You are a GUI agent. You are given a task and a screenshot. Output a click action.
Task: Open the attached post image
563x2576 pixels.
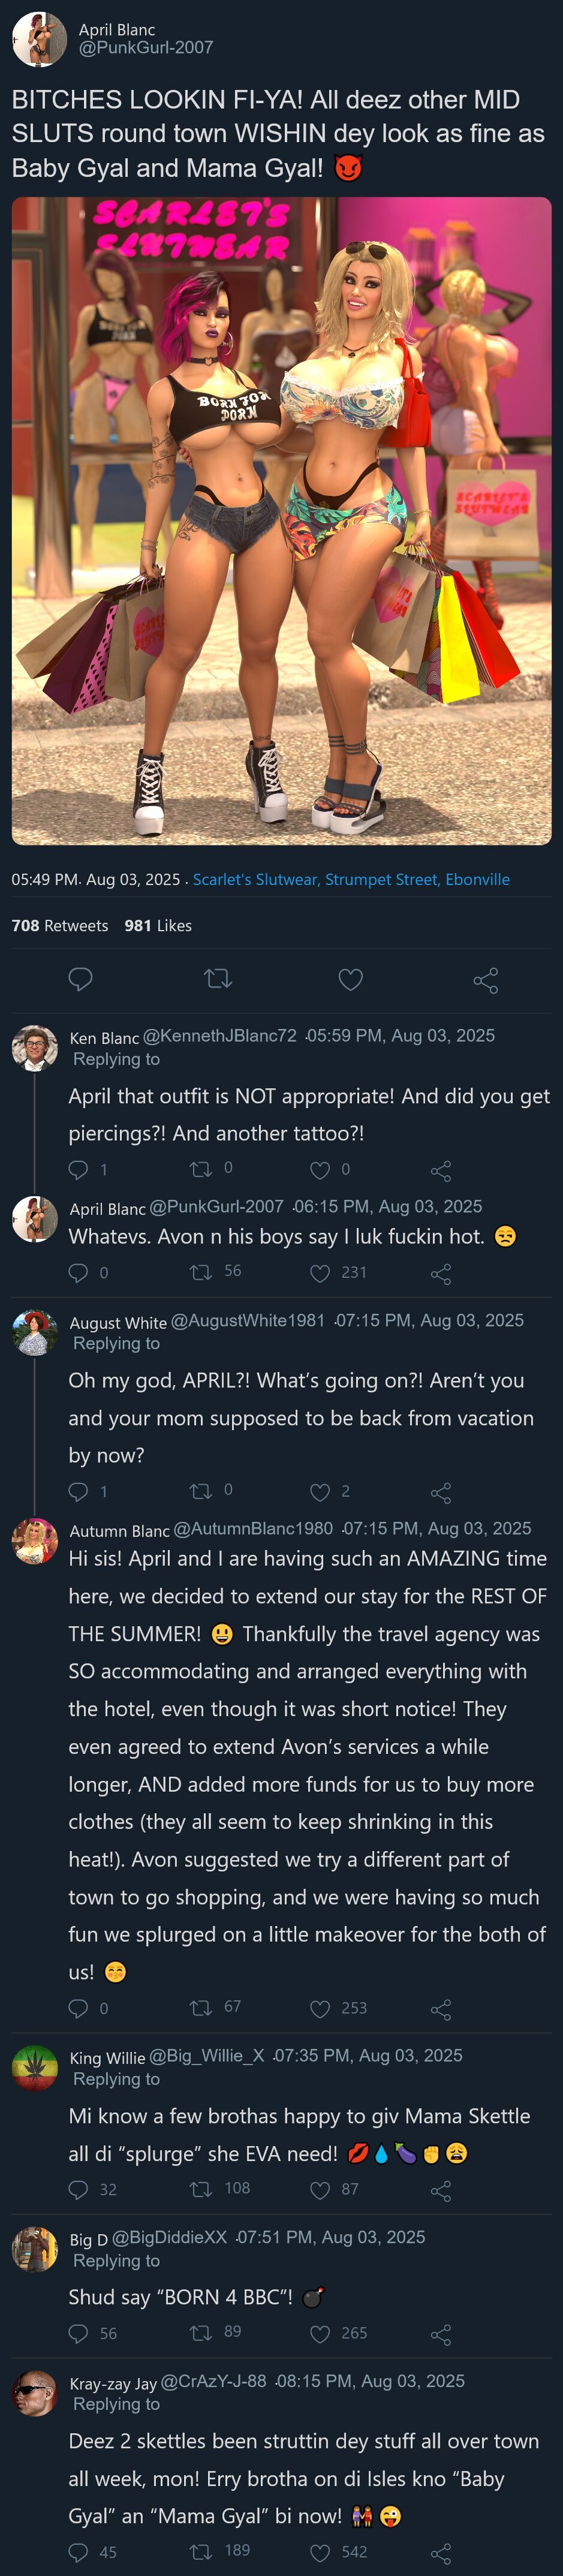(281, 520)
